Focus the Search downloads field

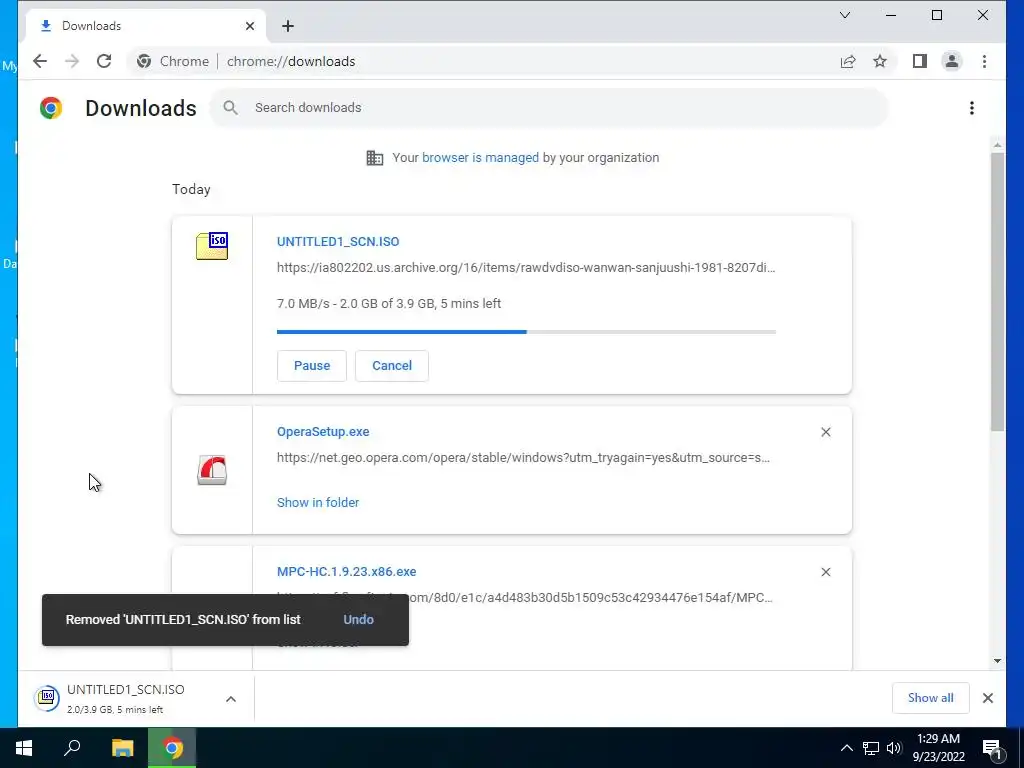coord(549,108)
